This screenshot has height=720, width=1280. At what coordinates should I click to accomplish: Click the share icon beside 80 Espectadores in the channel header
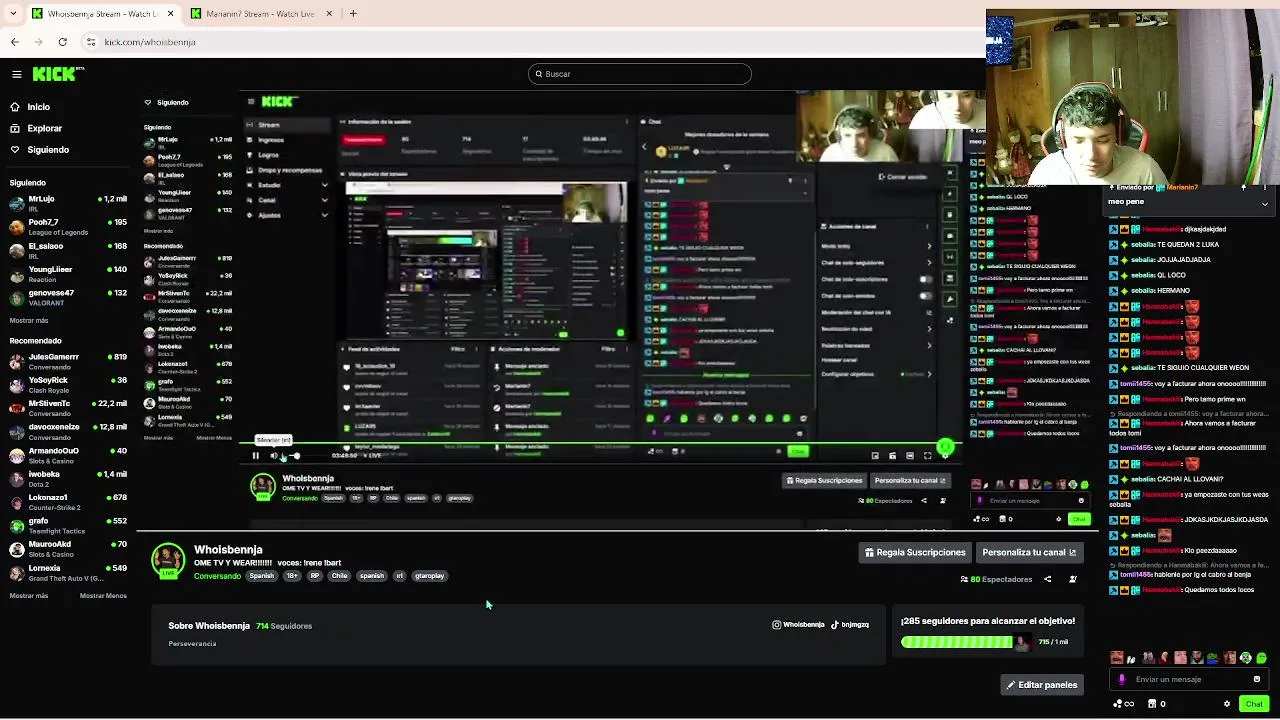coord(1047,579)
